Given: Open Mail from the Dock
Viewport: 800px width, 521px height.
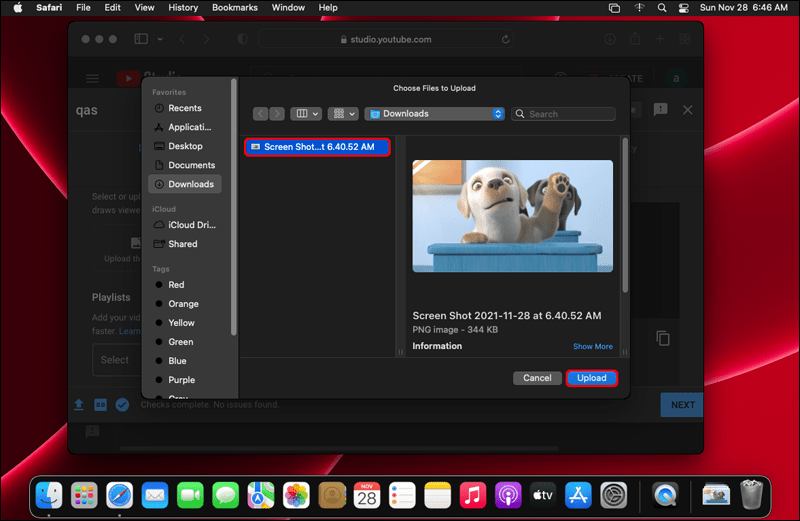Looking at the screenshot, I should pyautogui.click(x=155, y=495).
